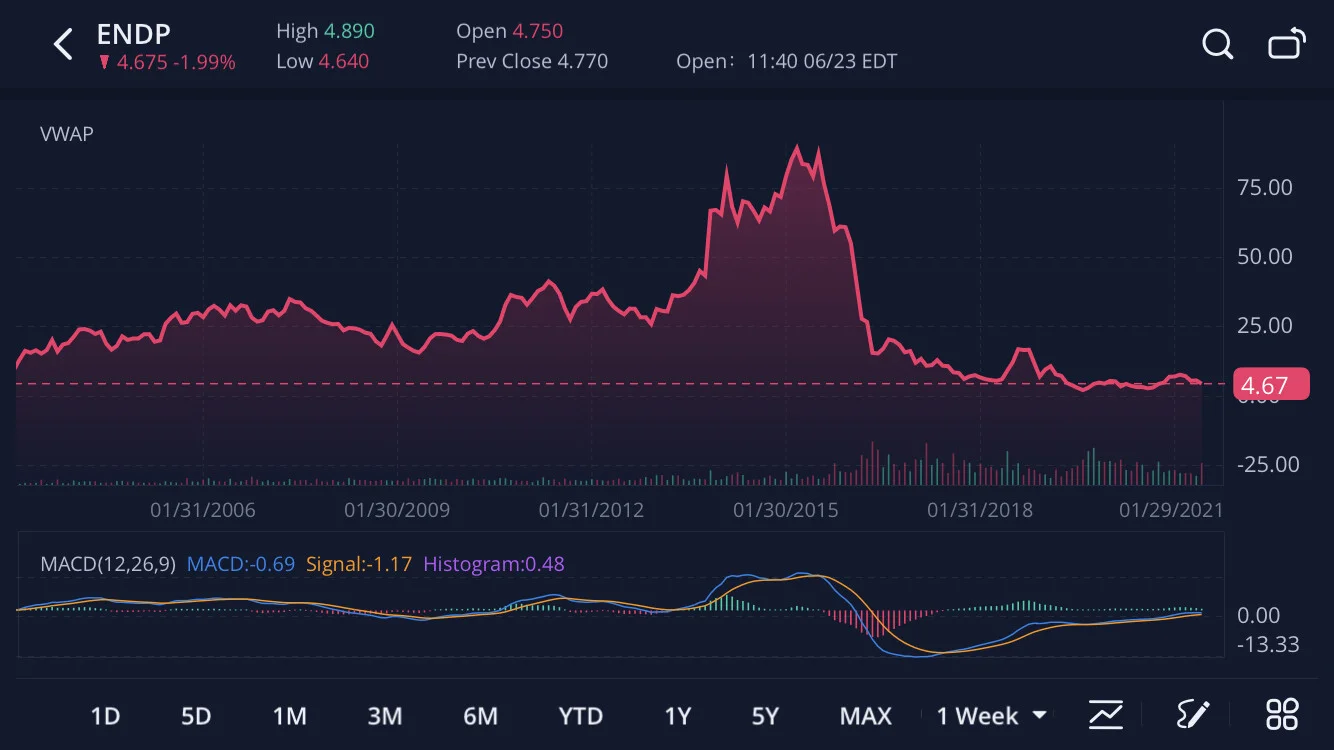Tap the 01/30/2015 date axis label
The image size is (1334, 750).
tap(786, 511)
